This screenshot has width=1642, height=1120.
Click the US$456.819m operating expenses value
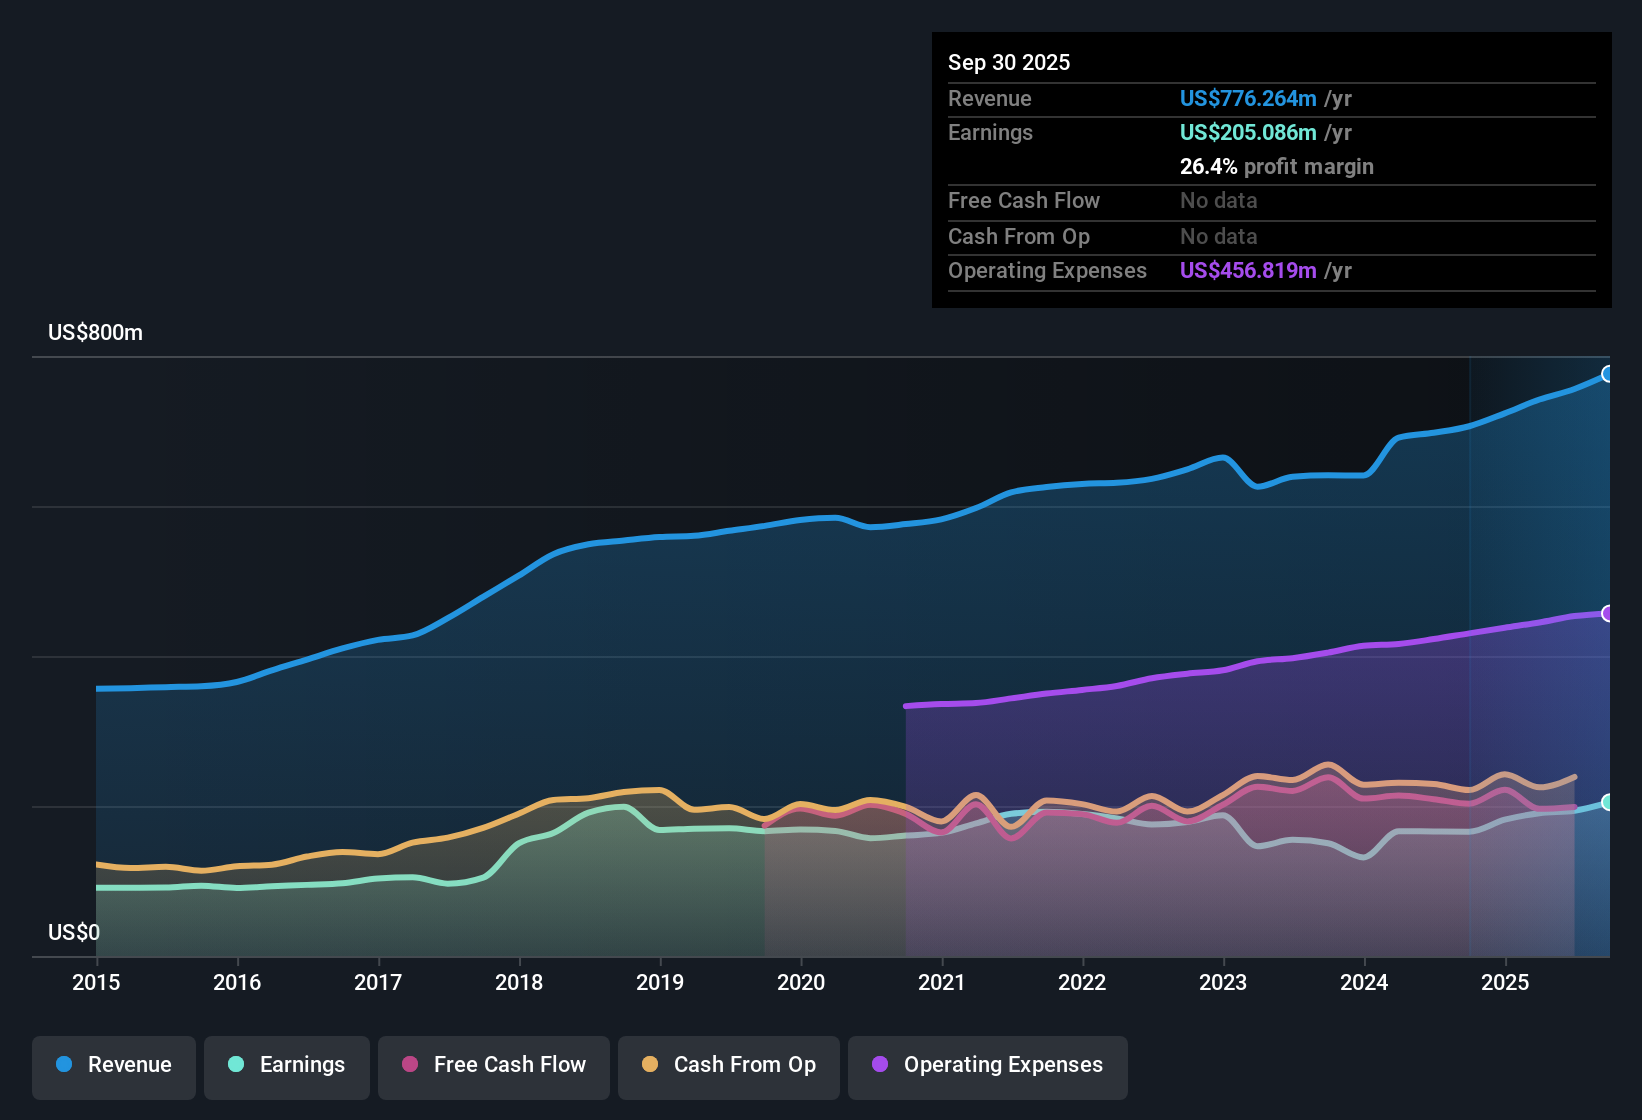pos(1248,270)
